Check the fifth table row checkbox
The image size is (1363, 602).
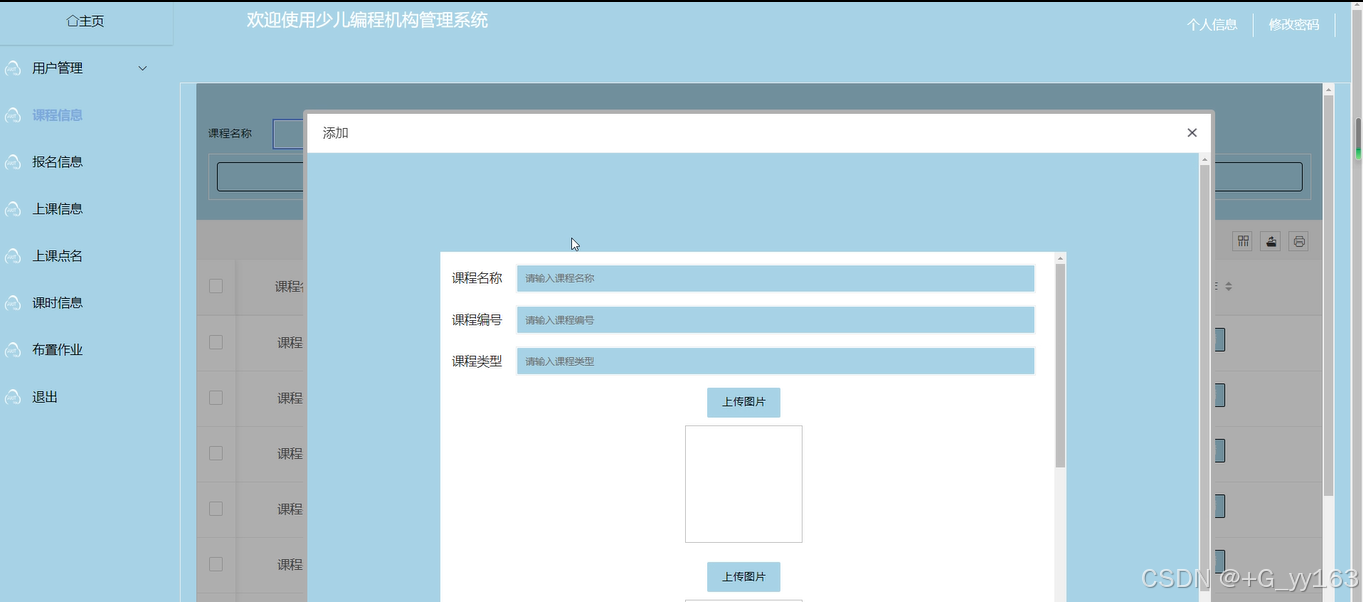[216, 564]
